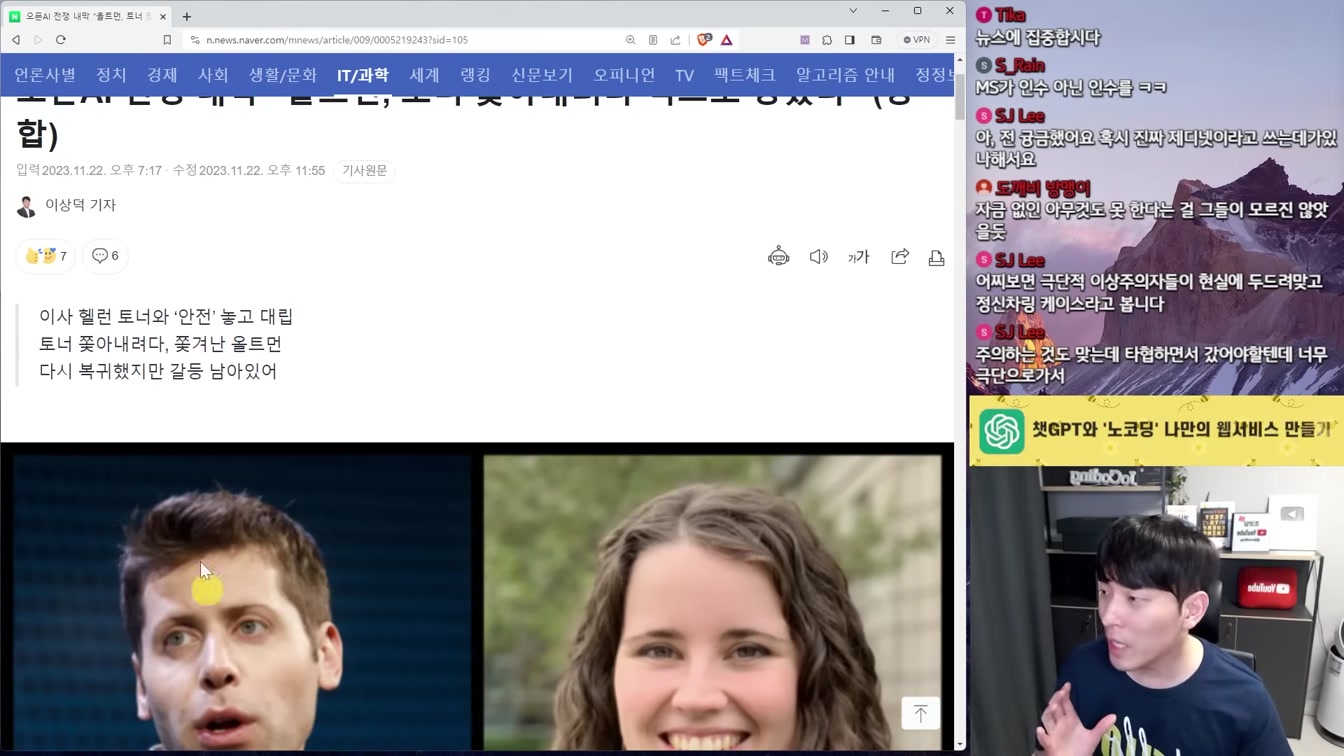Open the 신문보기 section
Screen dimensions: 1344x756
coord(542,75)
